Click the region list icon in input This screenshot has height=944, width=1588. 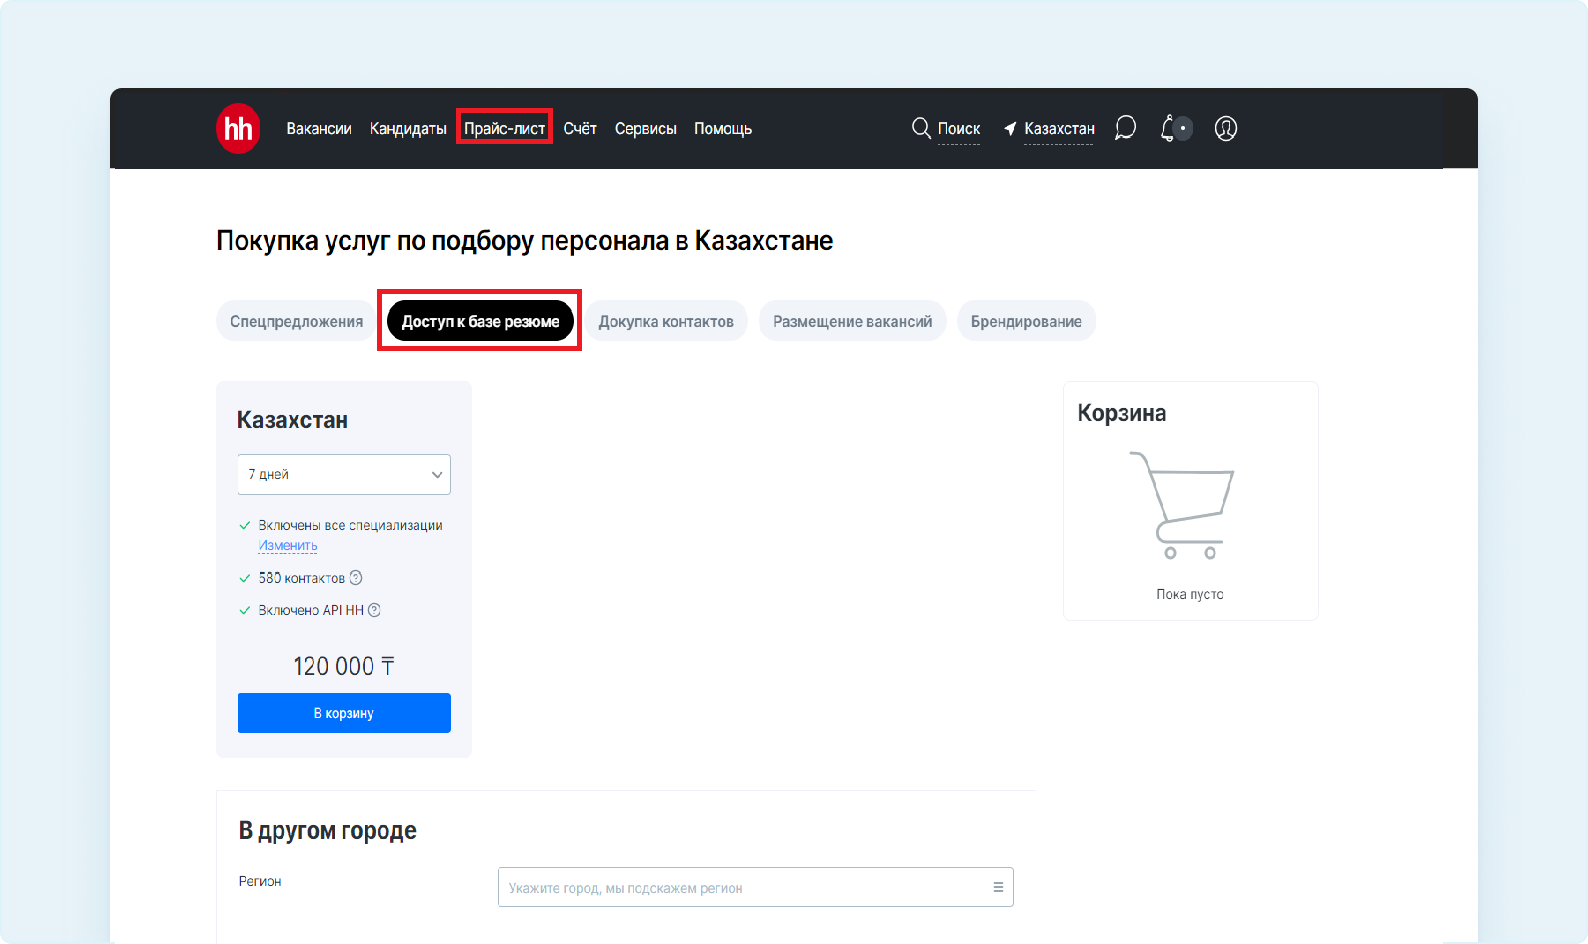[998, 887]
